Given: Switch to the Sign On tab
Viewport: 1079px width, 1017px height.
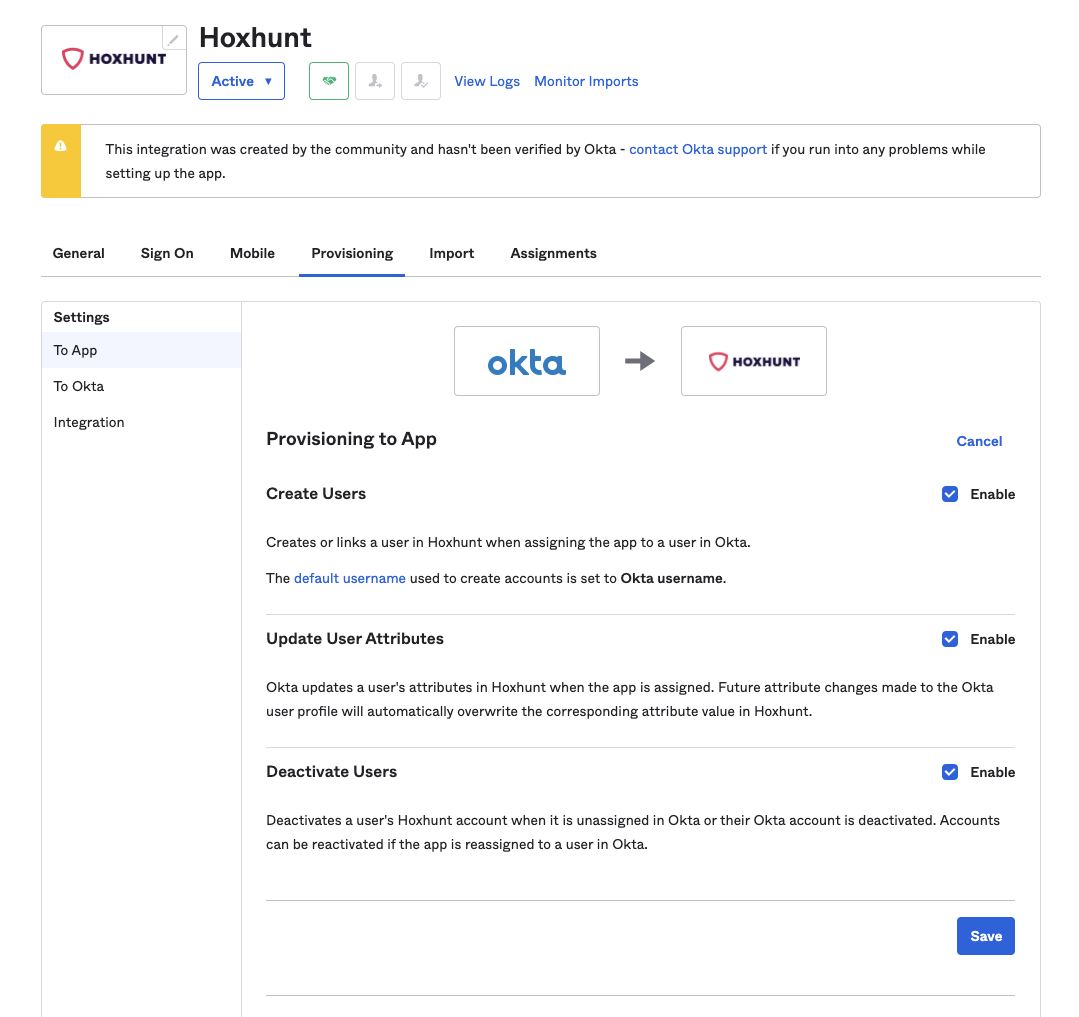Looking at the screenshot, I should click(167, 253).
